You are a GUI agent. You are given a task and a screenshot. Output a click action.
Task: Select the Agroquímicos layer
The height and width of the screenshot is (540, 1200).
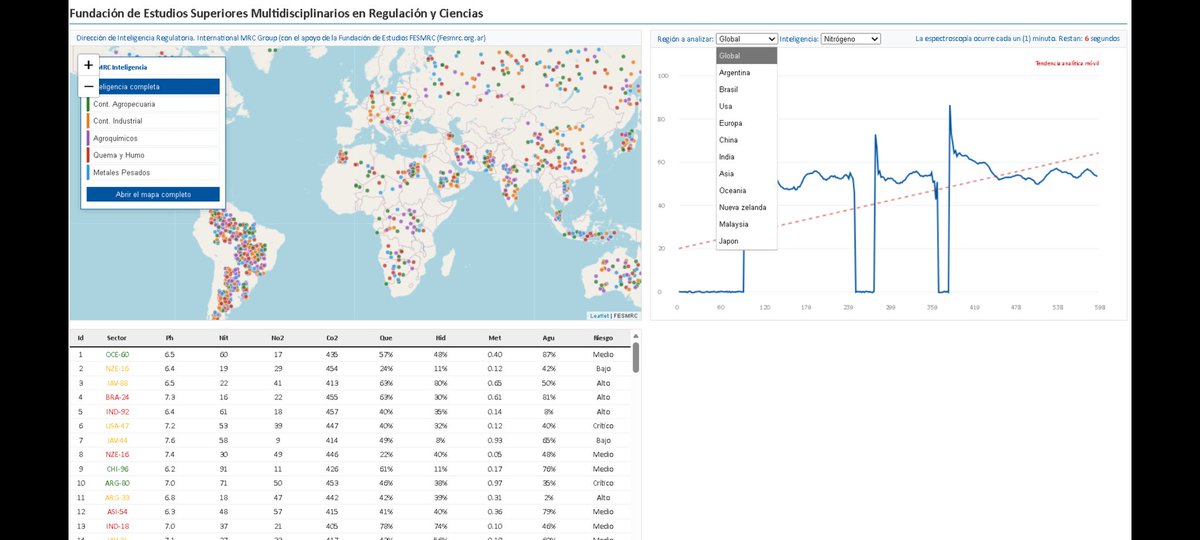tap(153, 138)
